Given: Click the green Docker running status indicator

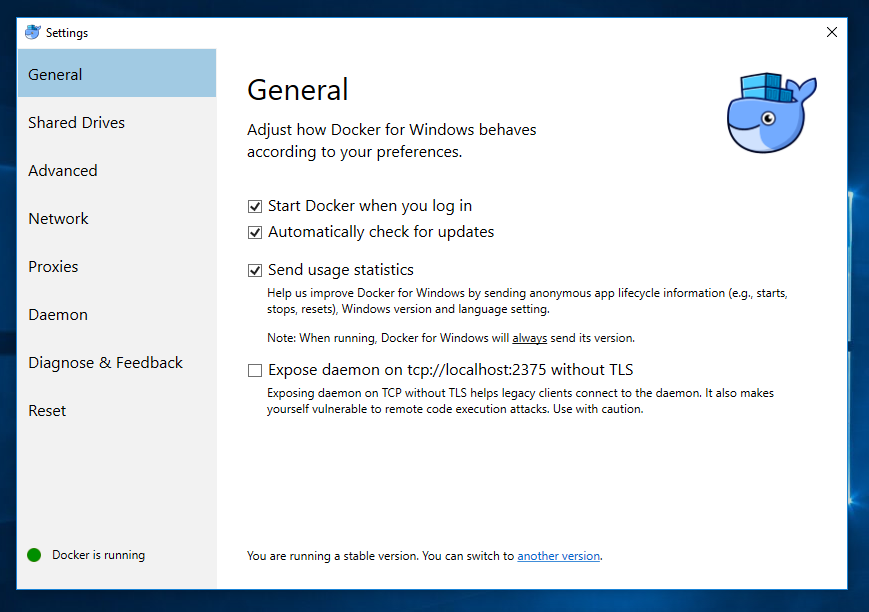Looking at the screenshot, I should coord(34,555).
